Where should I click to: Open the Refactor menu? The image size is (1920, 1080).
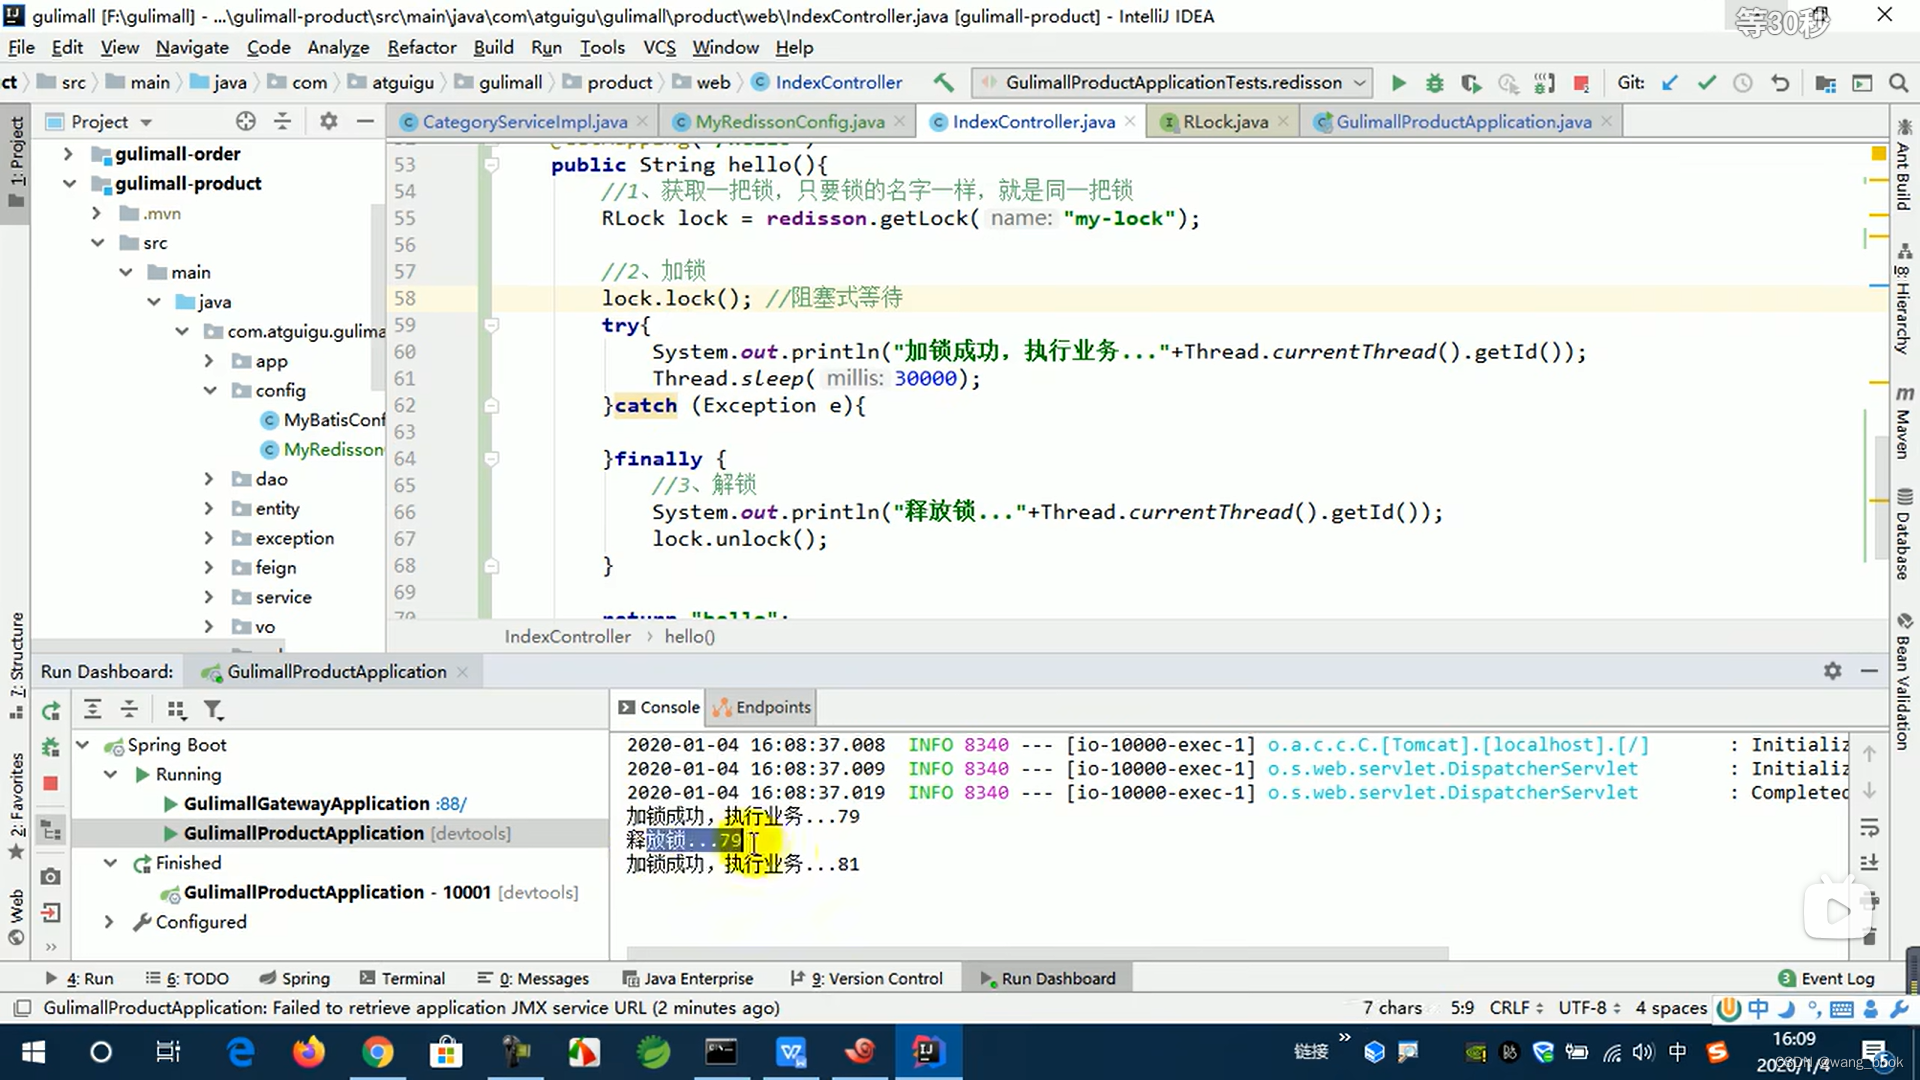421,47
